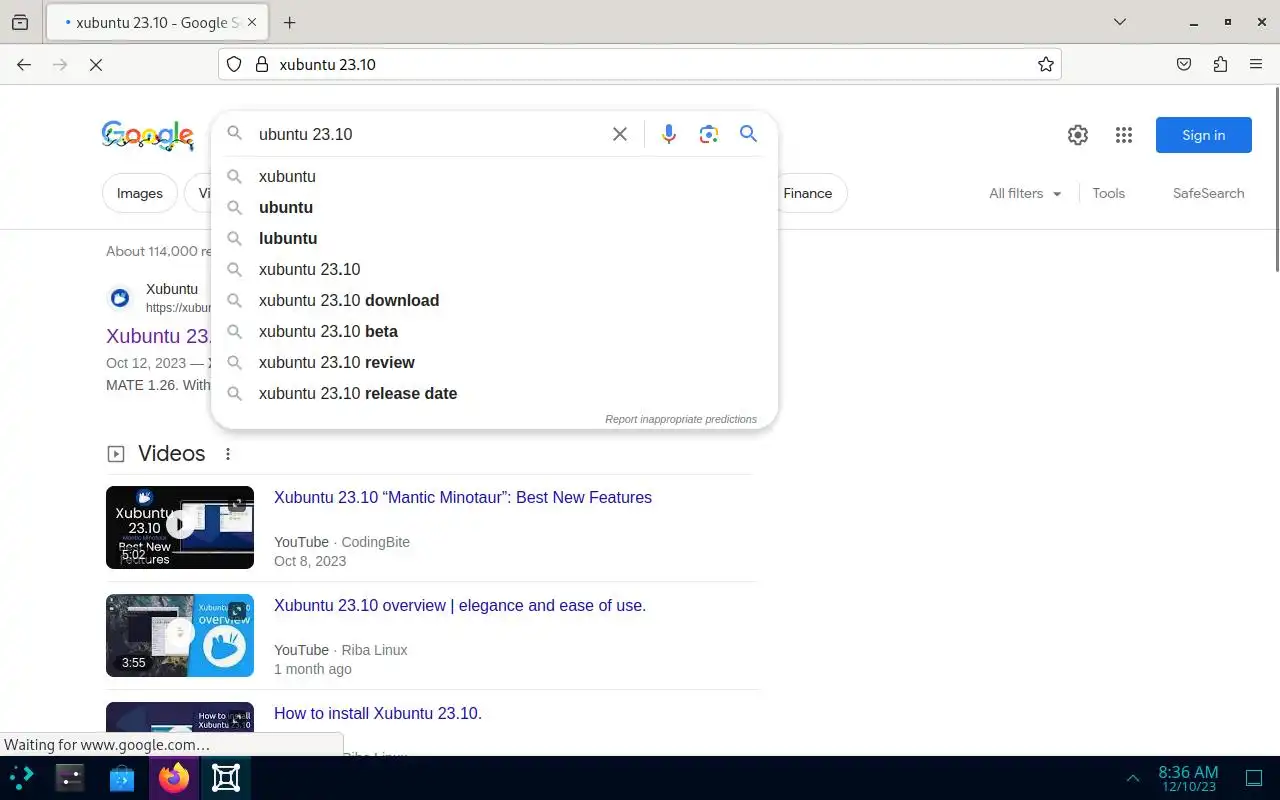1280x800 pixels.
Task: Start voice search with microphone icon
Action: (669, 134)
